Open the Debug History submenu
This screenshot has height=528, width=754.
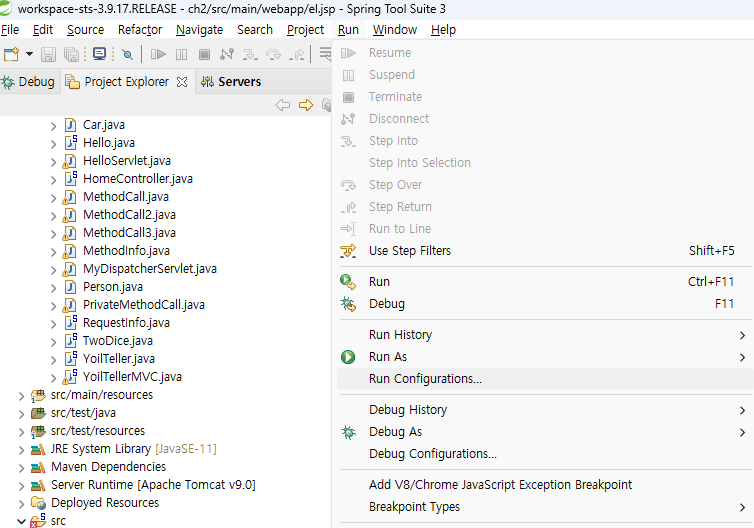pyautogui.click(x=545, y=410)
